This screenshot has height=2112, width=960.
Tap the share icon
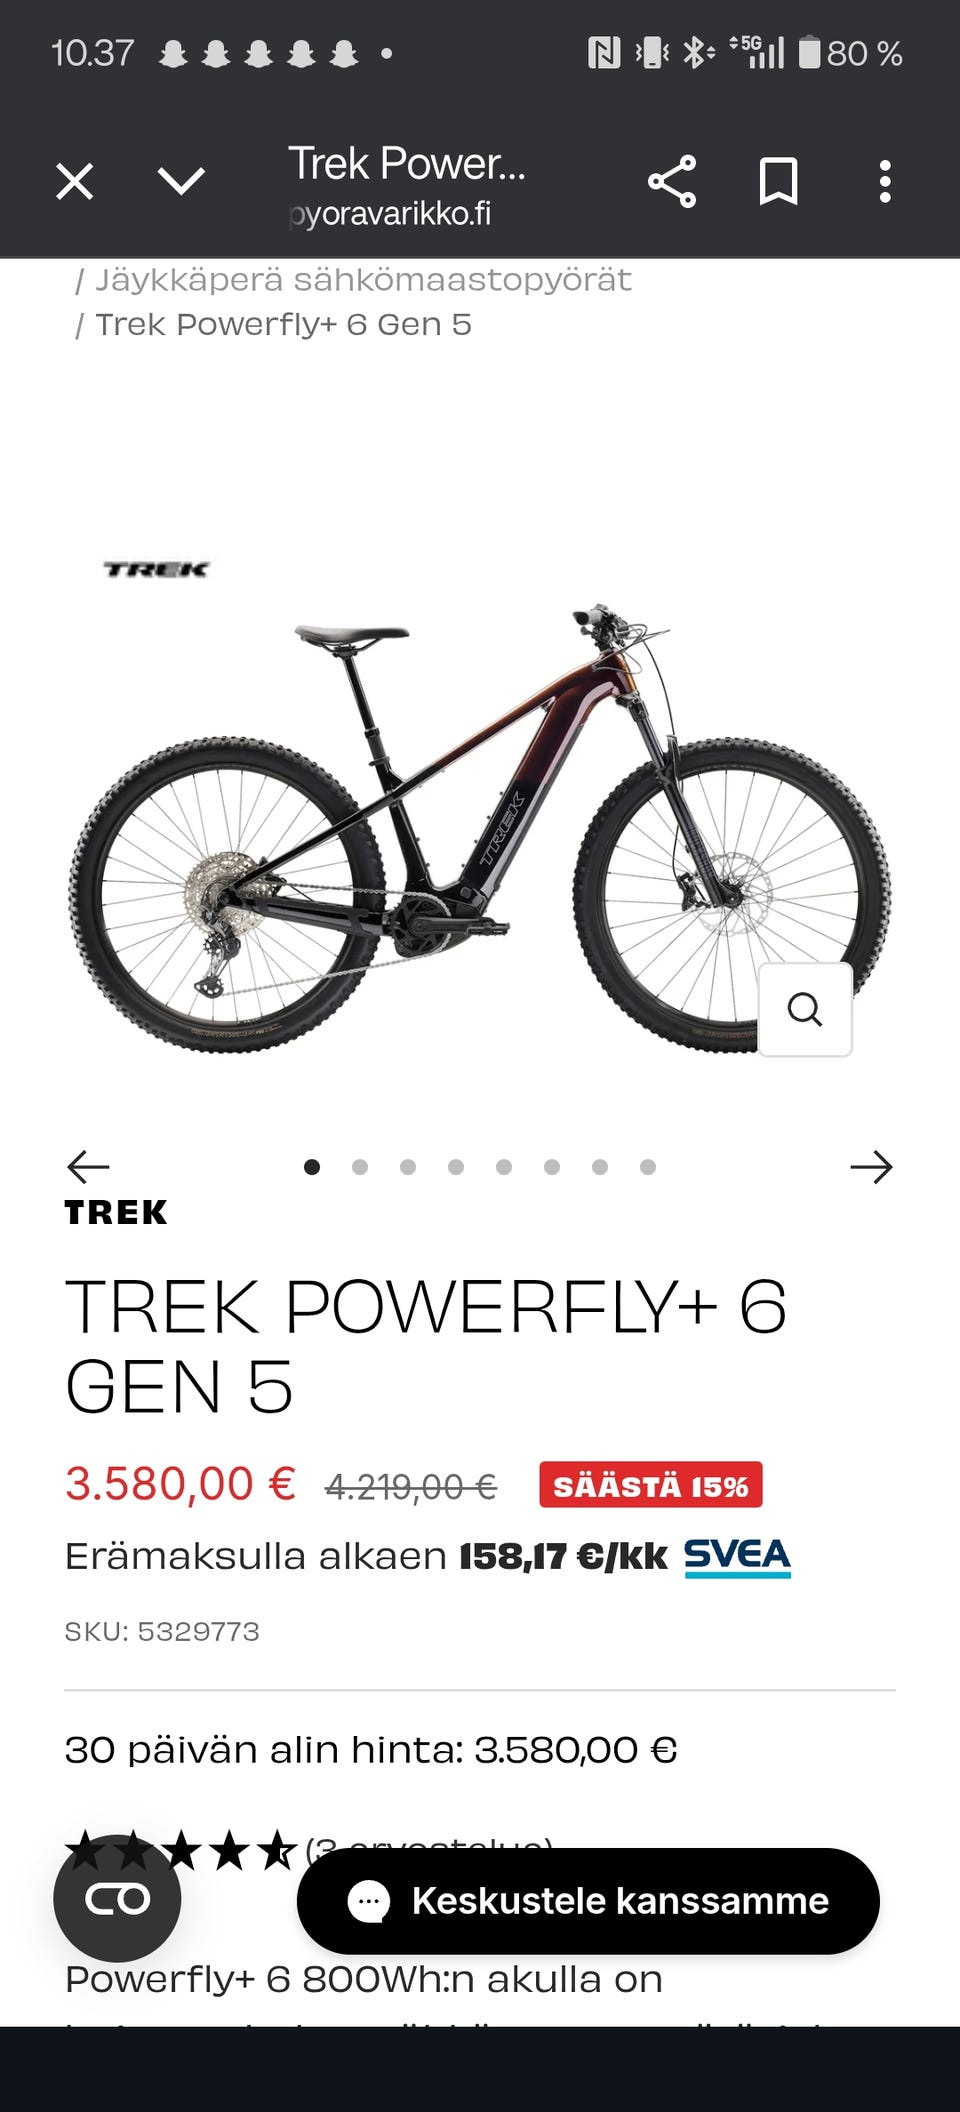tap(672, 182)
